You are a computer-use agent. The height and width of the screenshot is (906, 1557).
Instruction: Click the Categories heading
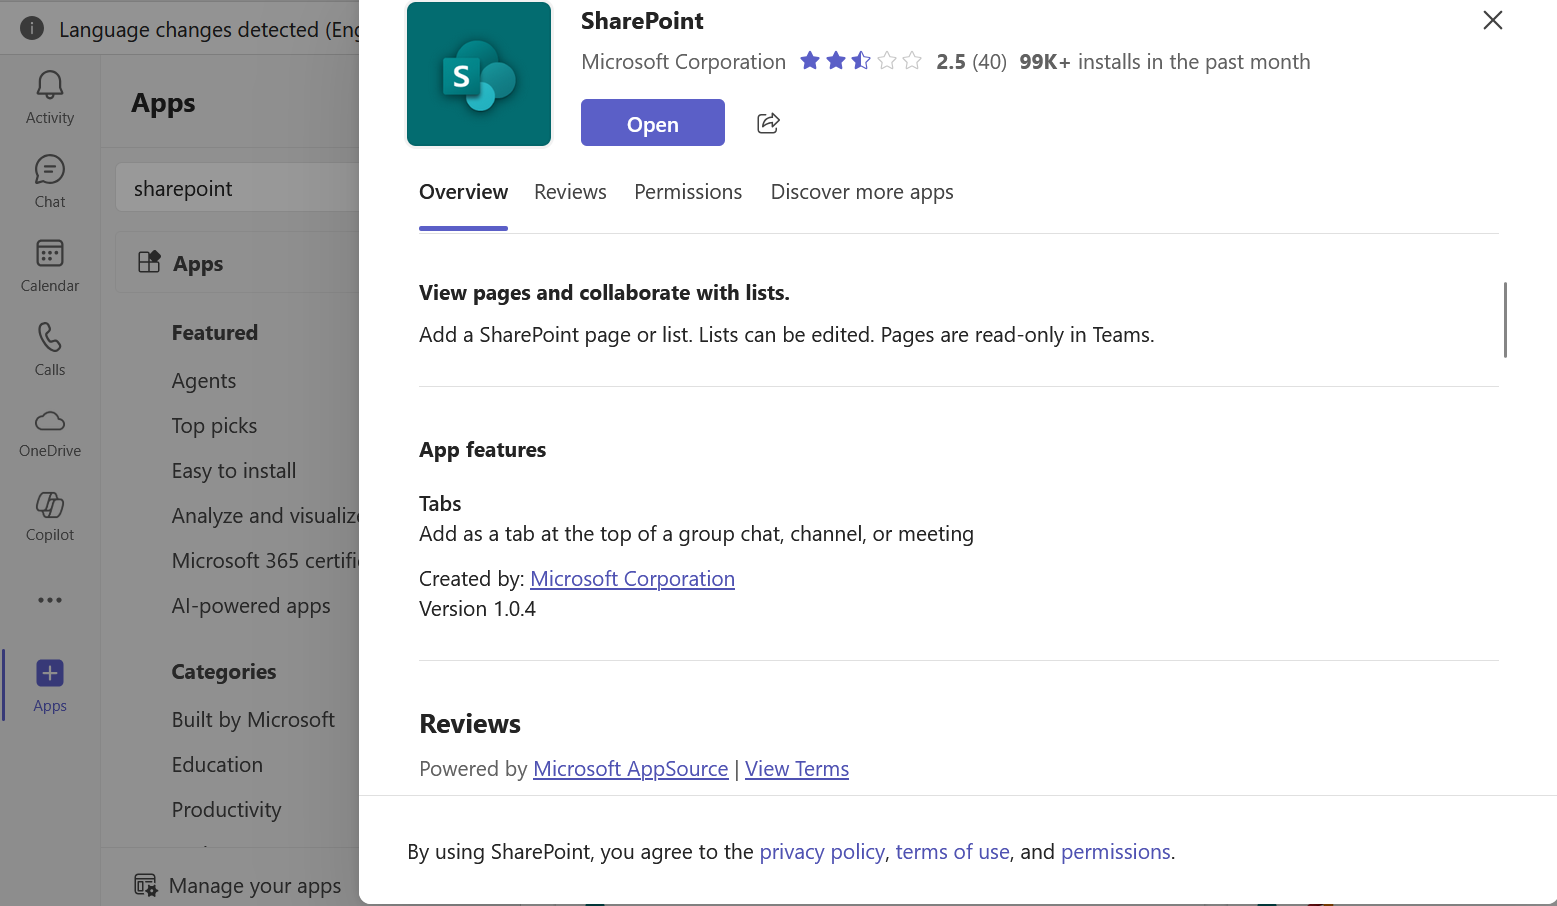224,672
